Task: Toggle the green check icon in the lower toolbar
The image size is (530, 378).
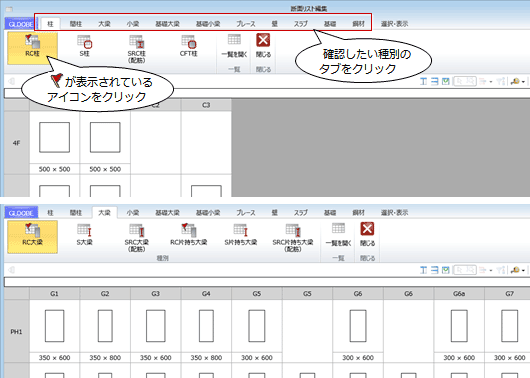Action: point(445,270)
